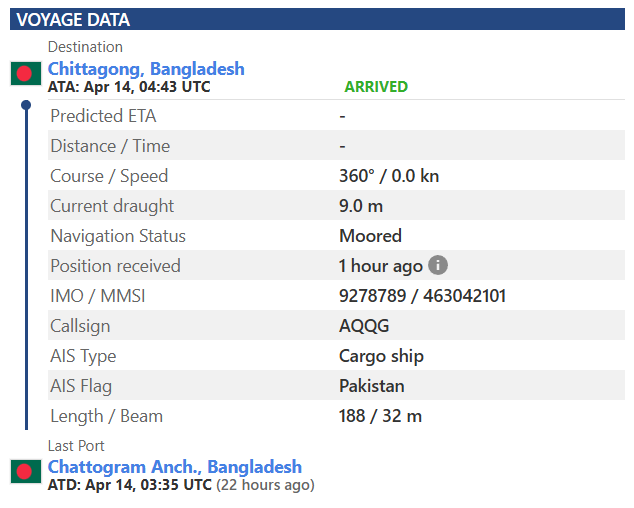Click the 360° / 0.0 kn course value
The height and width of the screenshot is (508, 634).
[x=389, y=176]
